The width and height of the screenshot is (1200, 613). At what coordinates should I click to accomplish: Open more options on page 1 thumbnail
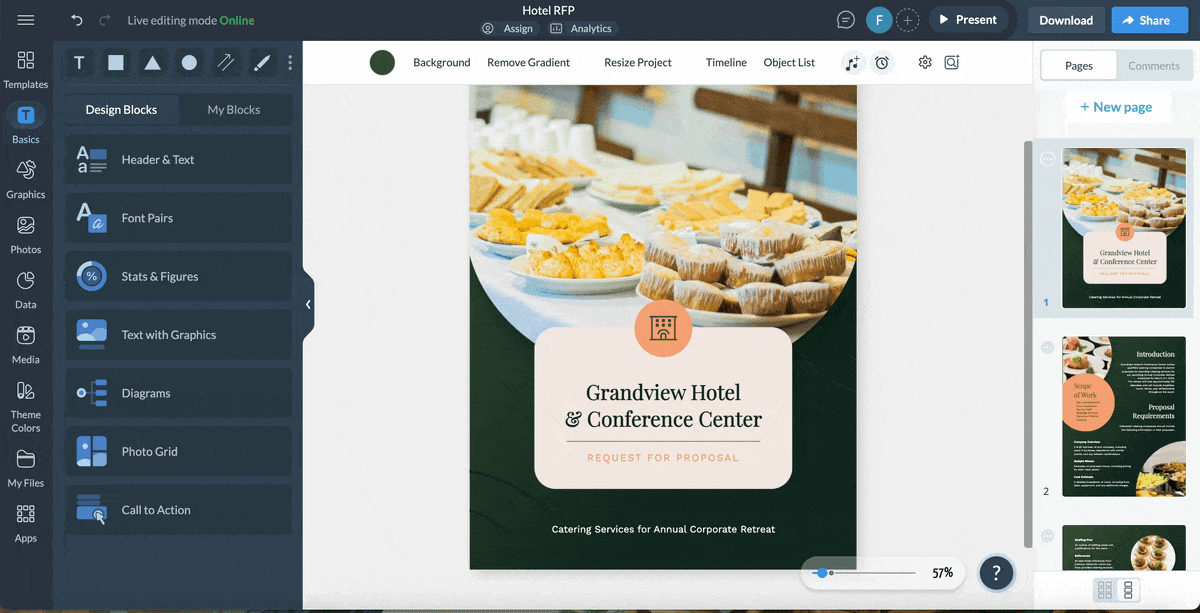pyautogui.click(x=1048, y=158)
